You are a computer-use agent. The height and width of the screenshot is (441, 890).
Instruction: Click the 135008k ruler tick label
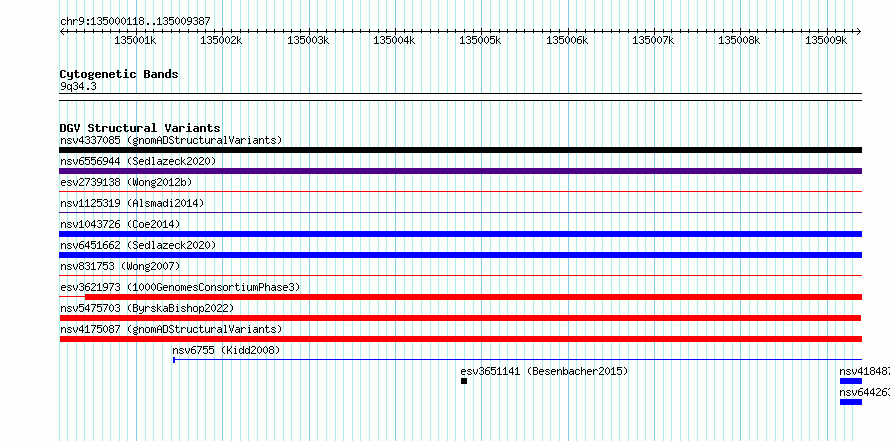coord(740,40)
